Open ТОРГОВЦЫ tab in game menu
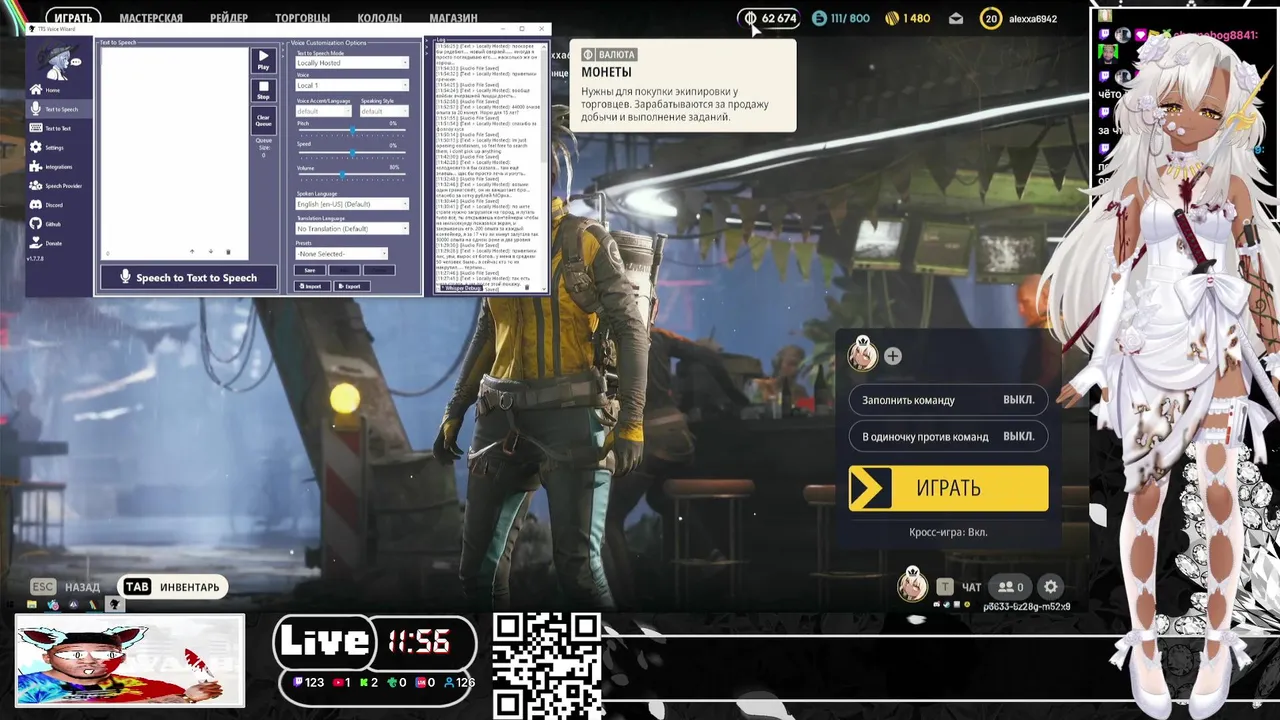1280x720 pixels. coord(303,18)
